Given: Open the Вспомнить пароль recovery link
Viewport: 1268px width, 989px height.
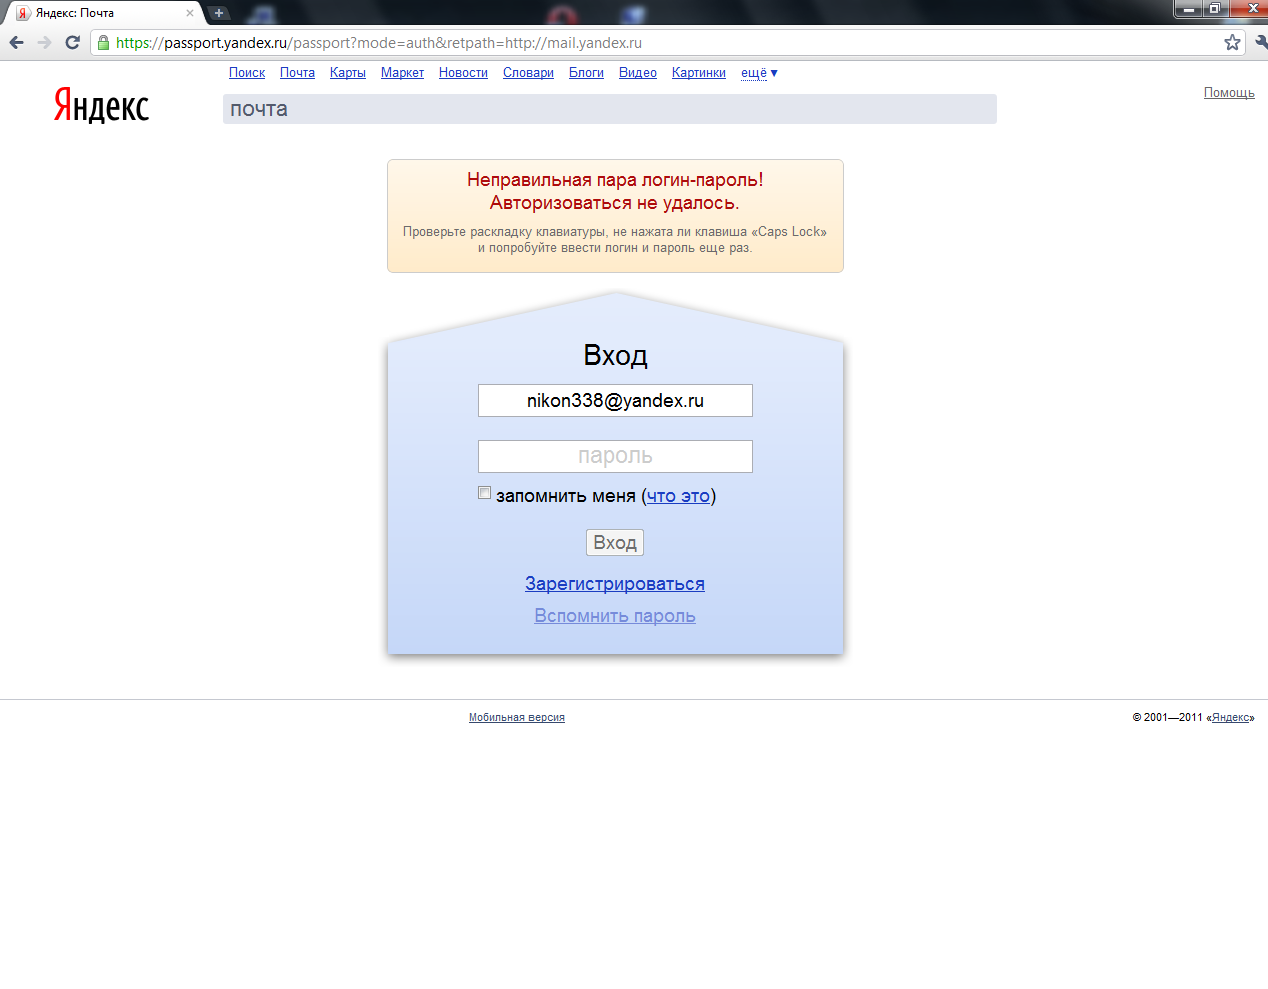Looking at the screenshot, I should 615,616.
